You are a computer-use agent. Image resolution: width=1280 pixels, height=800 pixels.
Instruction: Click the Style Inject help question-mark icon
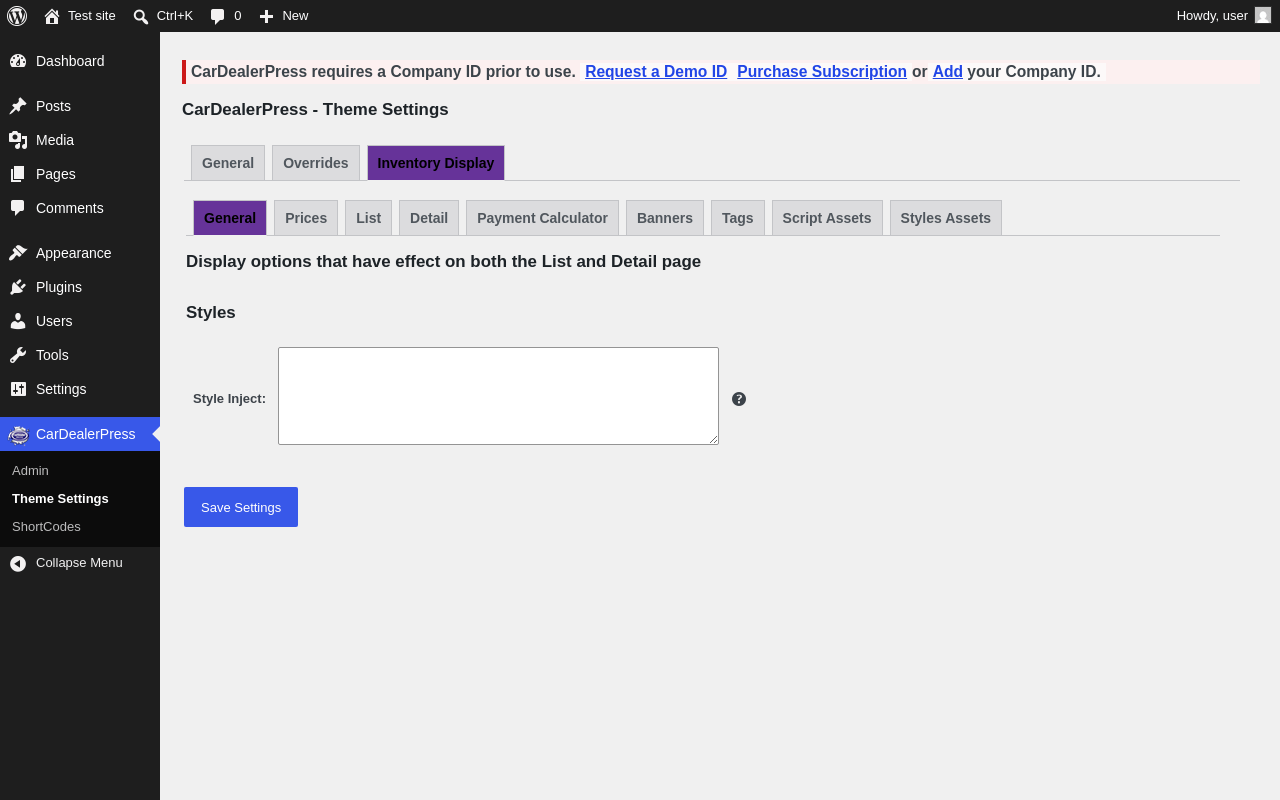click(x=739, y=399)
